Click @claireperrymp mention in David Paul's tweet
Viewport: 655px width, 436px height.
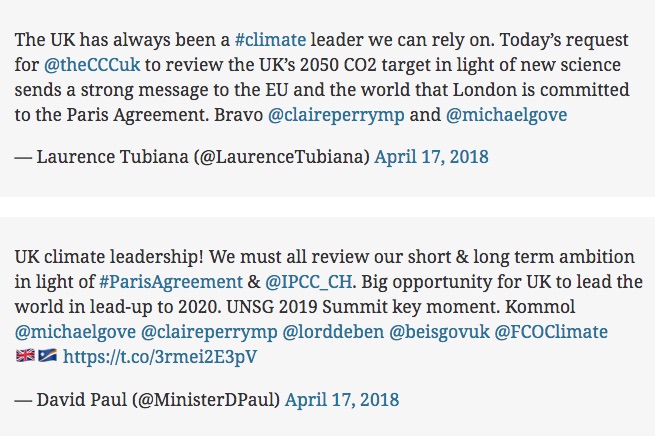[209, 332]
